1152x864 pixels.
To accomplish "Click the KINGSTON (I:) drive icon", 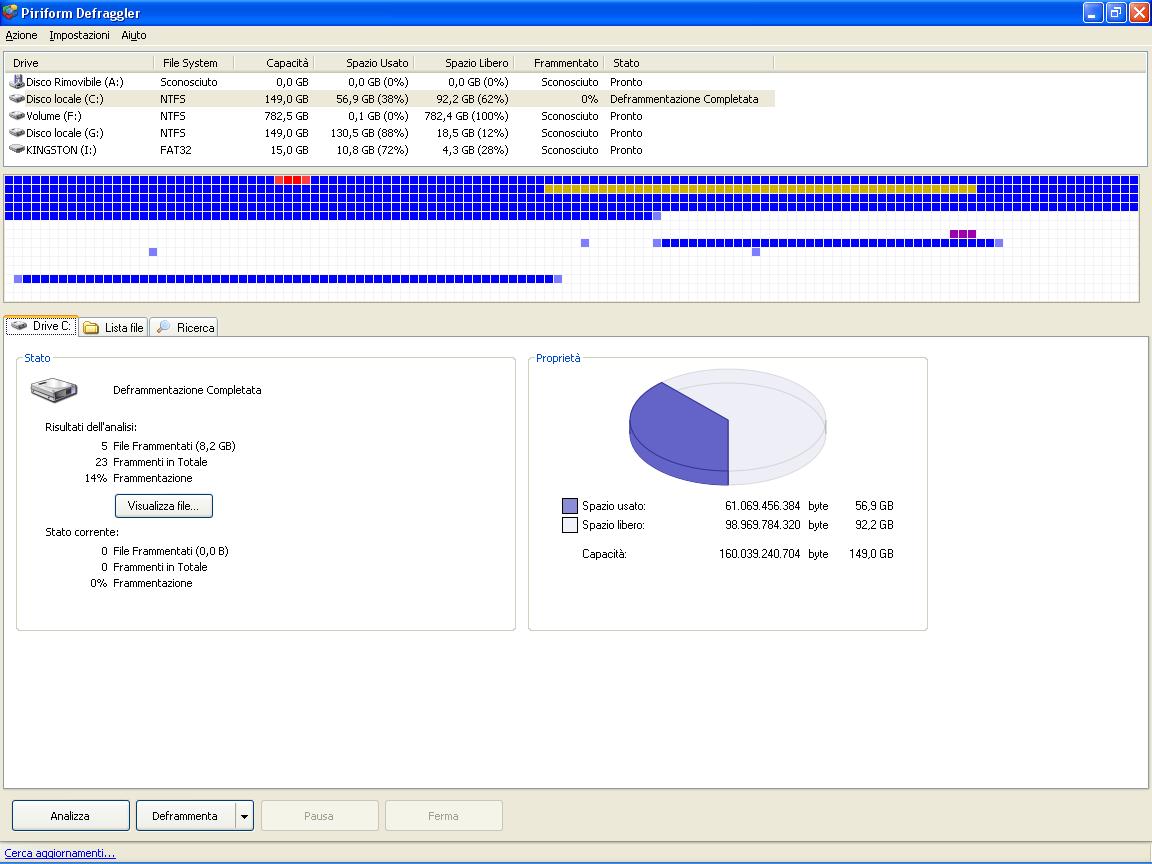I will pyautogui.click(x=16, y=149).
